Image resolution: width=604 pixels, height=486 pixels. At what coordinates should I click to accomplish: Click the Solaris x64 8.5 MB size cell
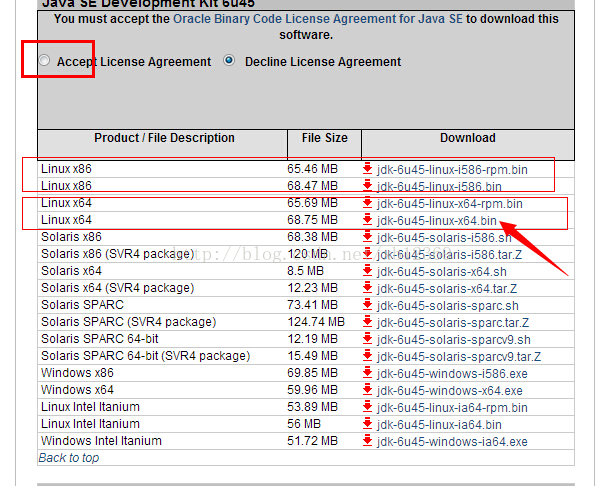point(305,271)
